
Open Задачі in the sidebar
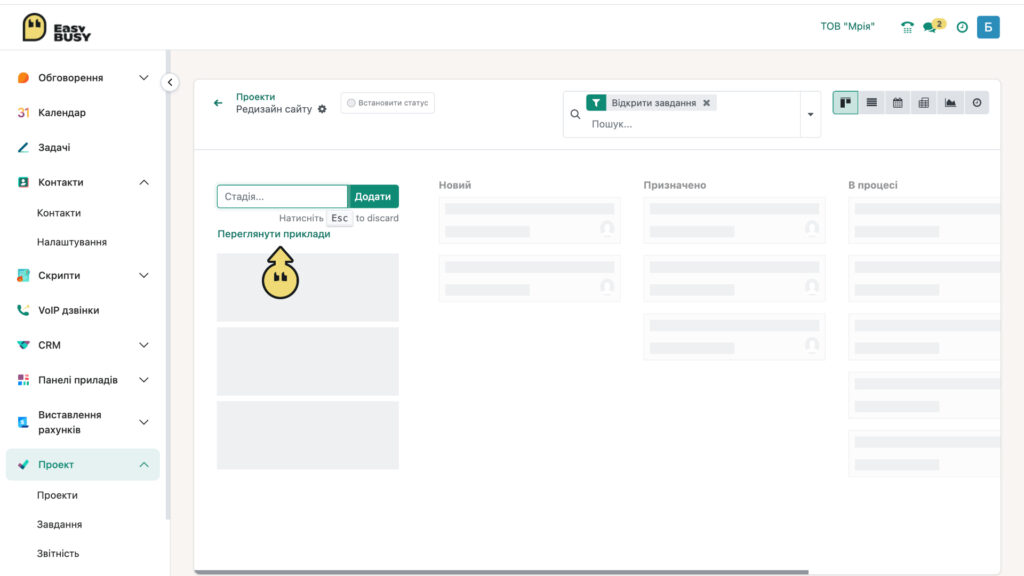pyautogui.click(x=54, y=148)
